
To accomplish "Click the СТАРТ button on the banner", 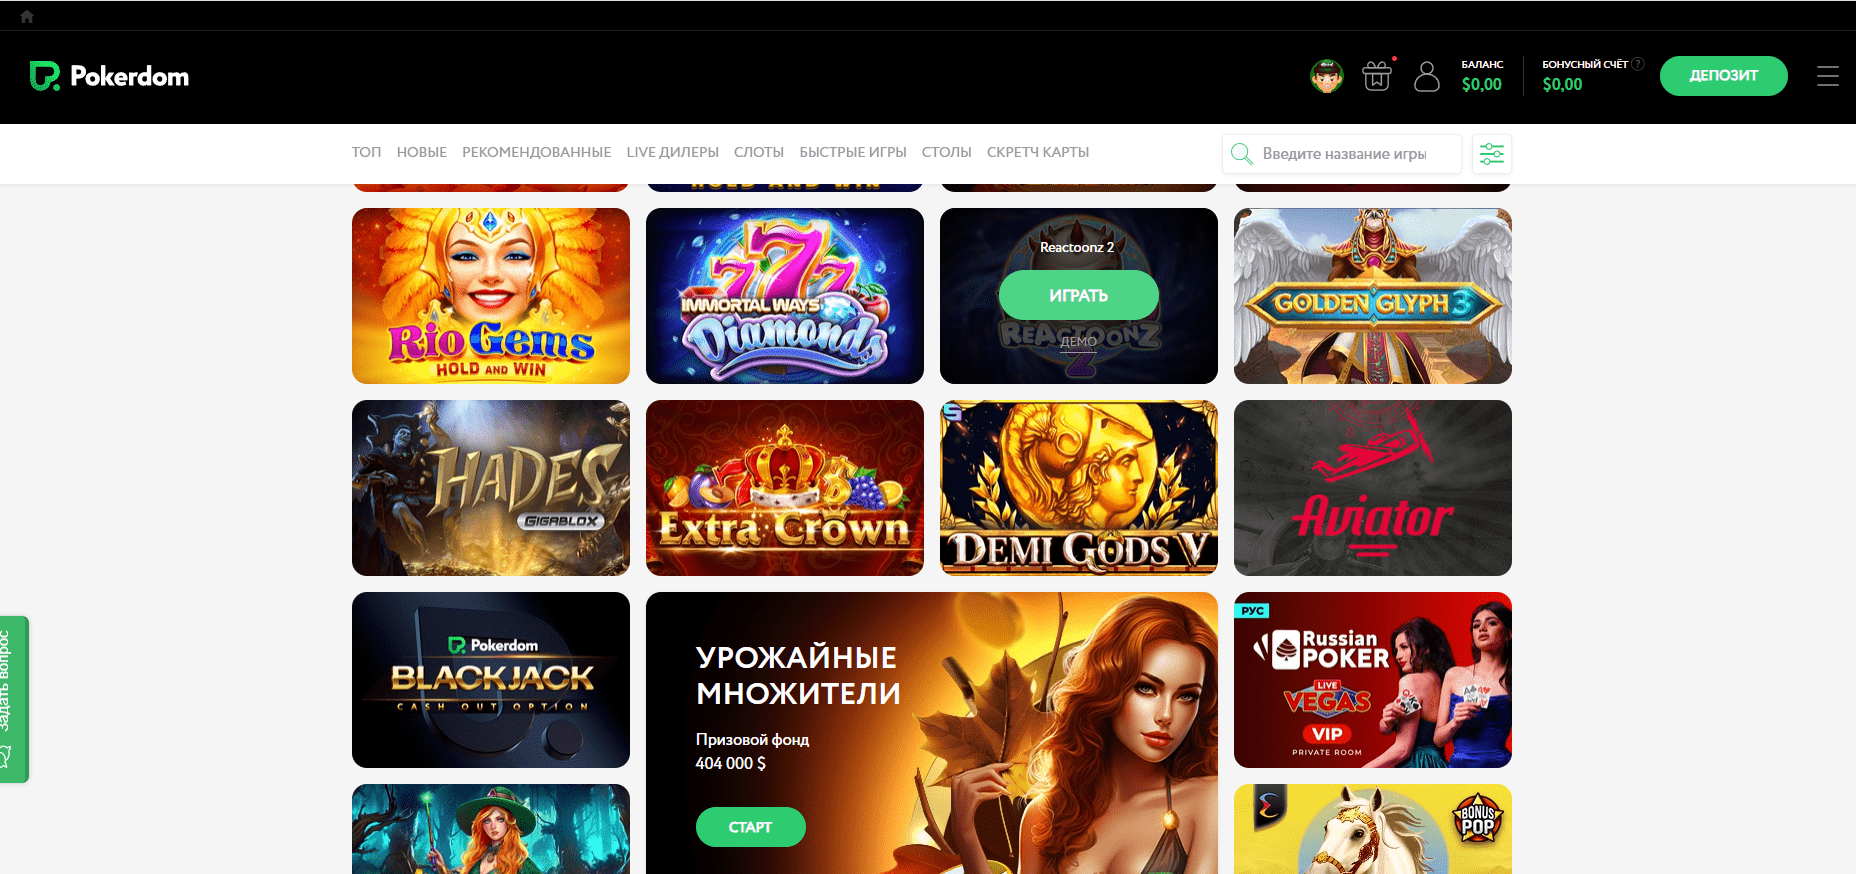I will pyautogui.click(x=751, y=827).
